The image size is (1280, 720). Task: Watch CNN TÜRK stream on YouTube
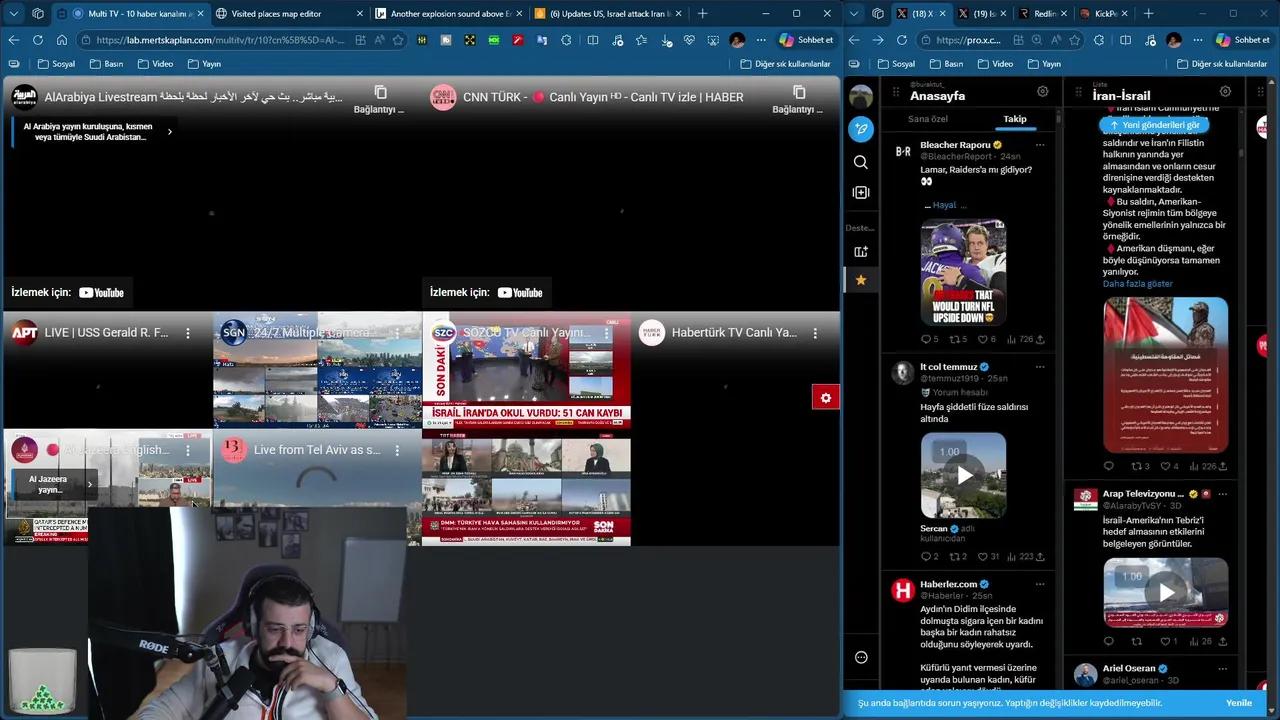coord(486,293)
